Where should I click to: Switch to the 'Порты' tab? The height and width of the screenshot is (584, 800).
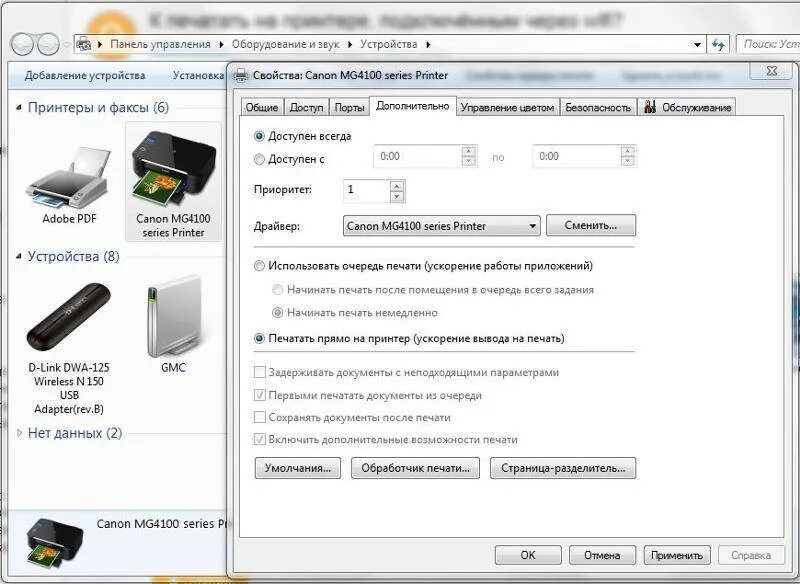pos(349,107)
